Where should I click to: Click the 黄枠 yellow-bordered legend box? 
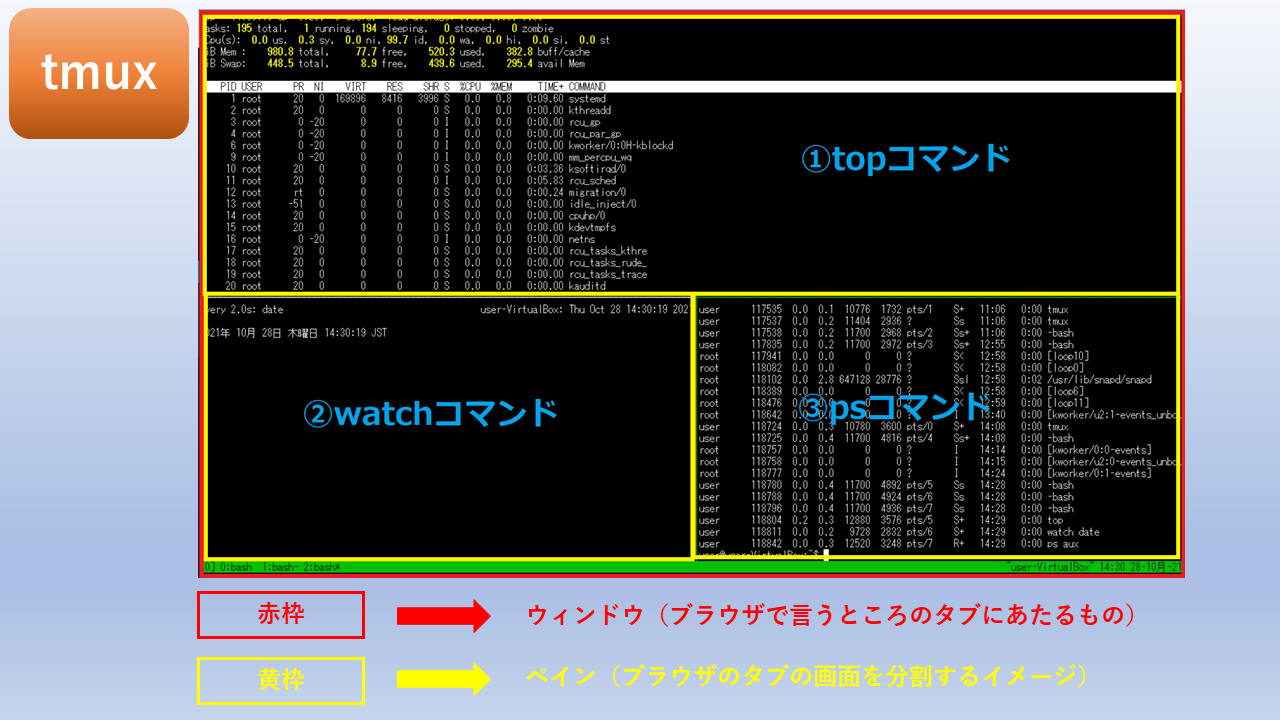[x=281, y=679]
